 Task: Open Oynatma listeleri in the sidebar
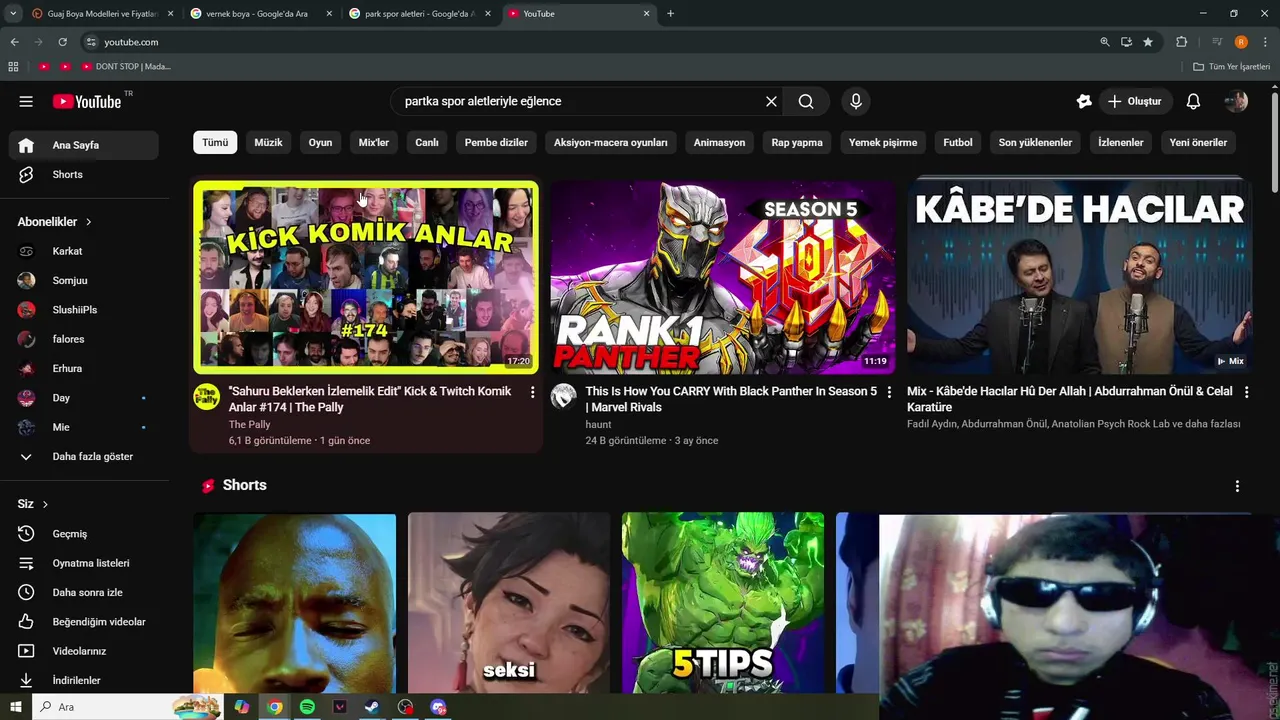[x=84, y=563]
